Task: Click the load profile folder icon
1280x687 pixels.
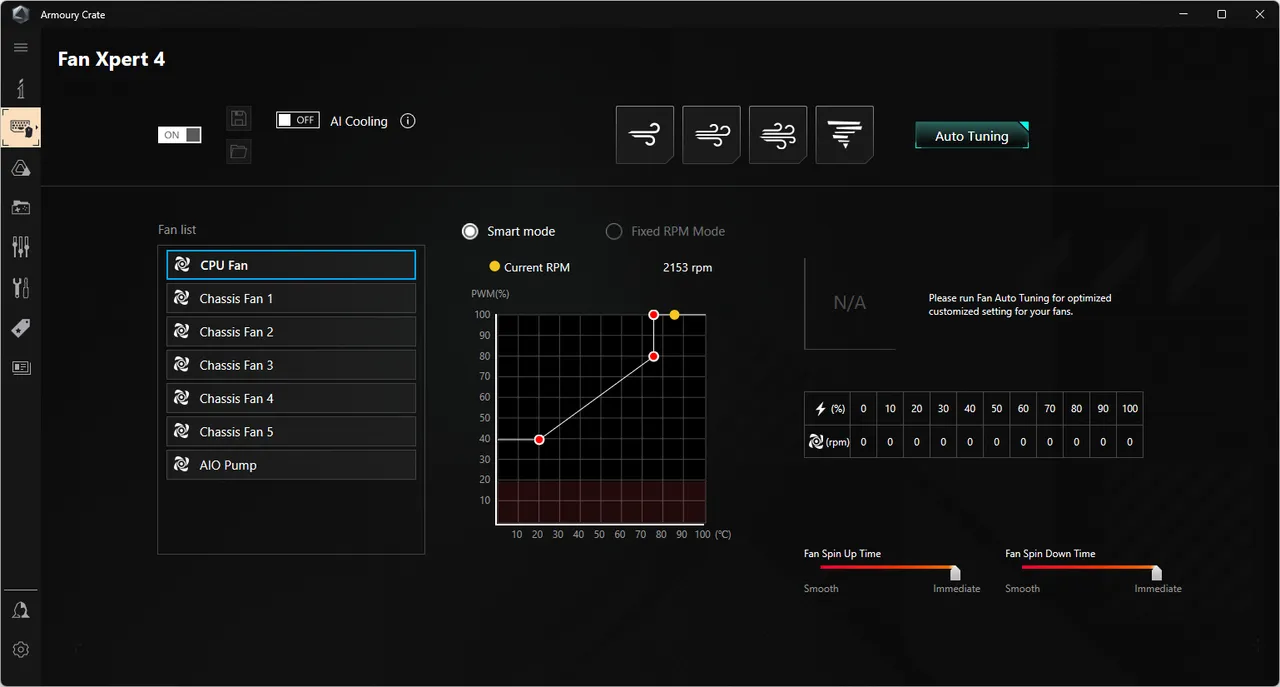Action: (238, 152)
